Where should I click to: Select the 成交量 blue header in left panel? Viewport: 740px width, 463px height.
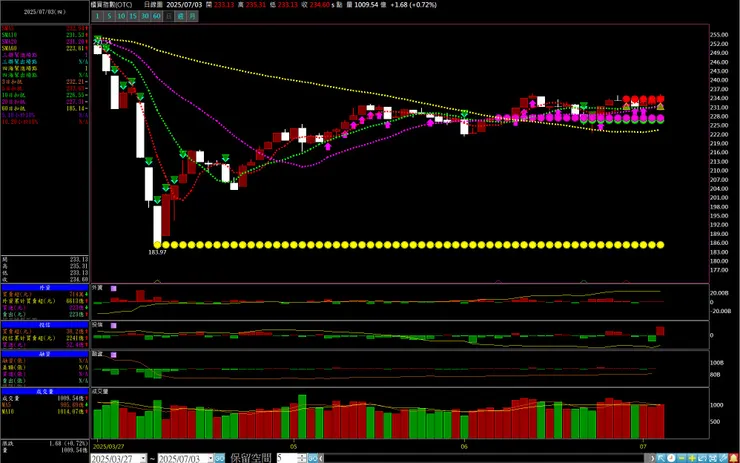point(45,391)
